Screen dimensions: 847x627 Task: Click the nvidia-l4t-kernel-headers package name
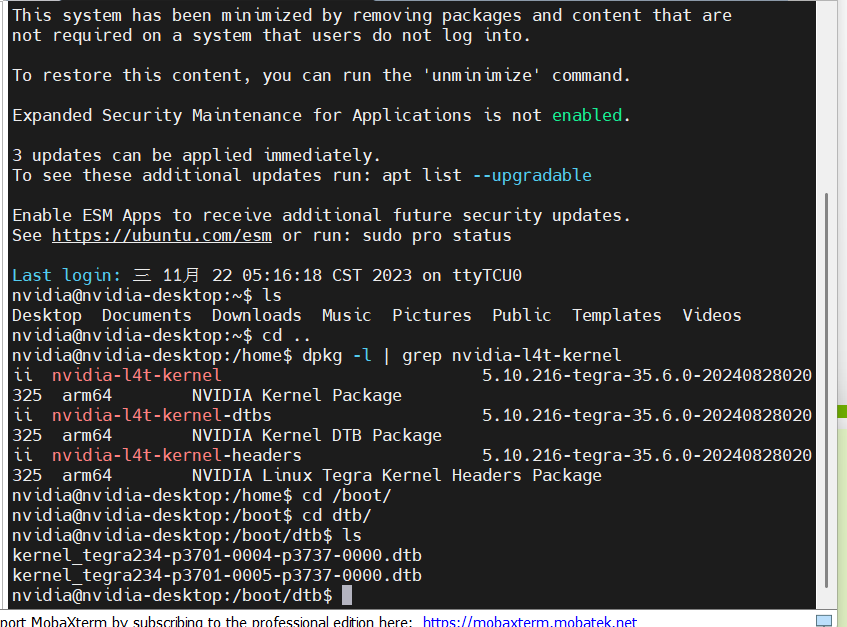coord(176,456)
